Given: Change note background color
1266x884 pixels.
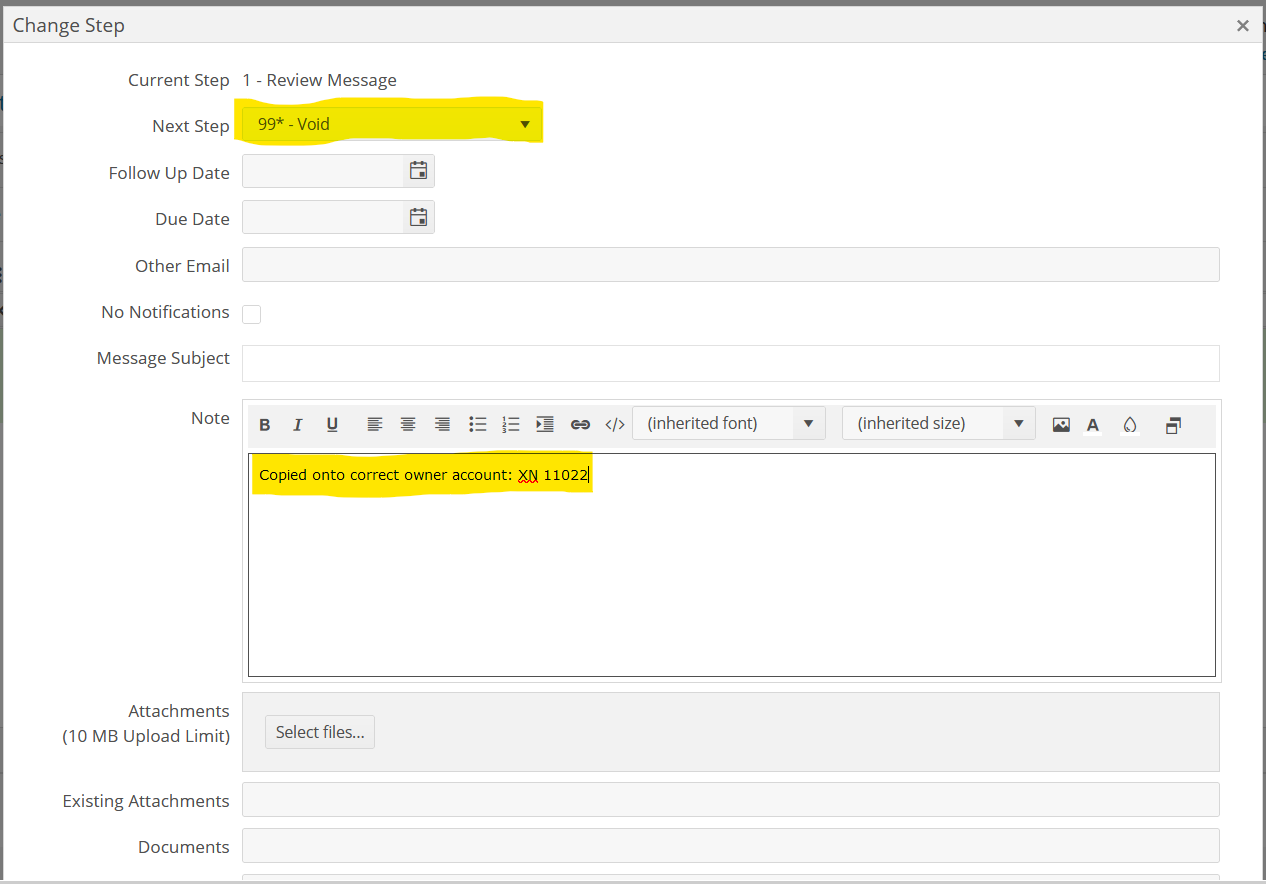Looking at the screenshot, I should (1130, 424).
